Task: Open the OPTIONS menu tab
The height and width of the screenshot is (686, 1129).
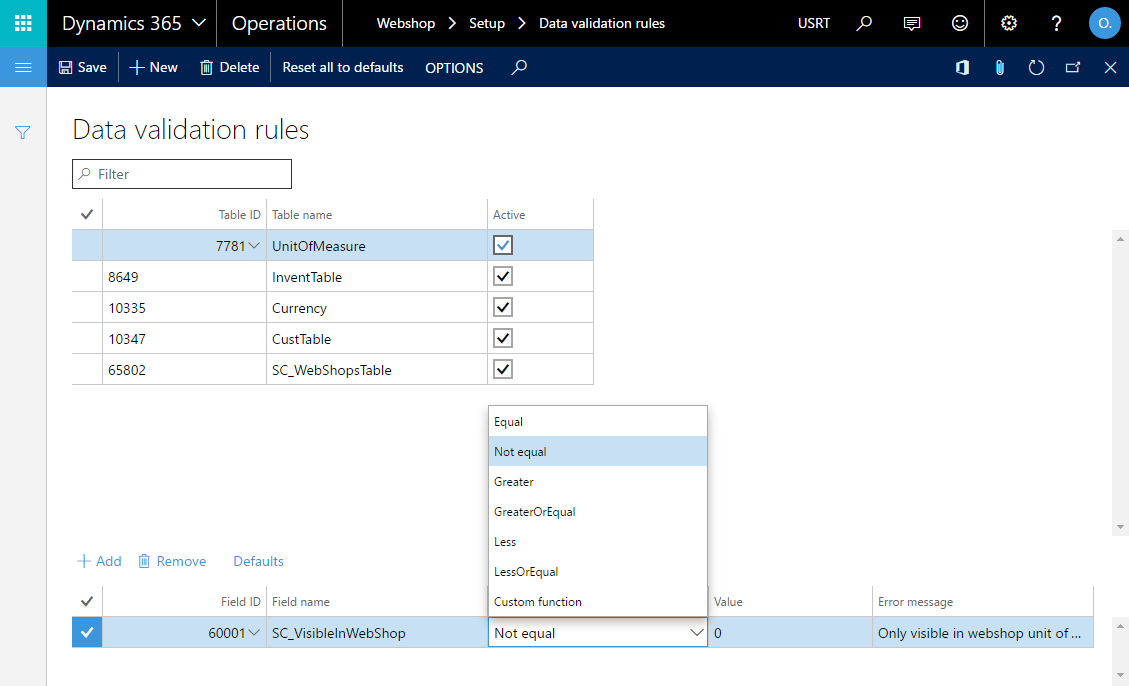Action: 453,67
